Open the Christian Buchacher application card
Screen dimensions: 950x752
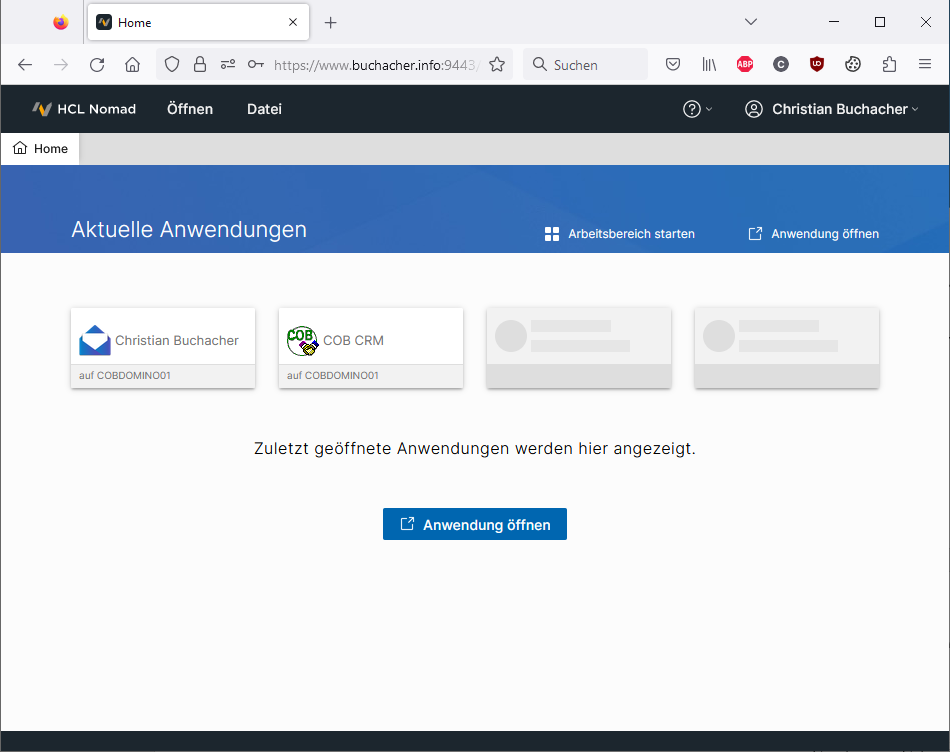pyautogui.click(x=163, y=348)
